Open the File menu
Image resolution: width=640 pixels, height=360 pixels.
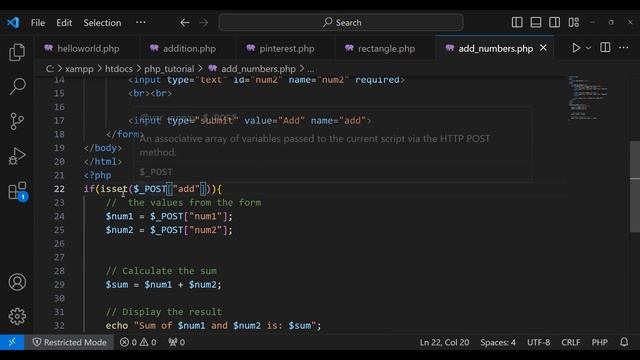(x=38, y=23)
